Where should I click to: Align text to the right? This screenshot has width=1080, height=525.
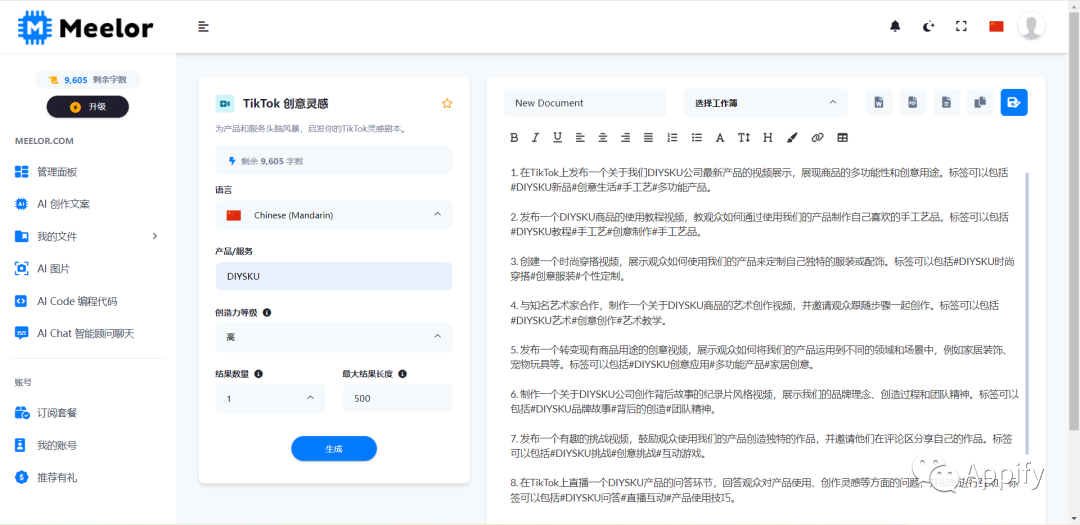coord(625,138)
